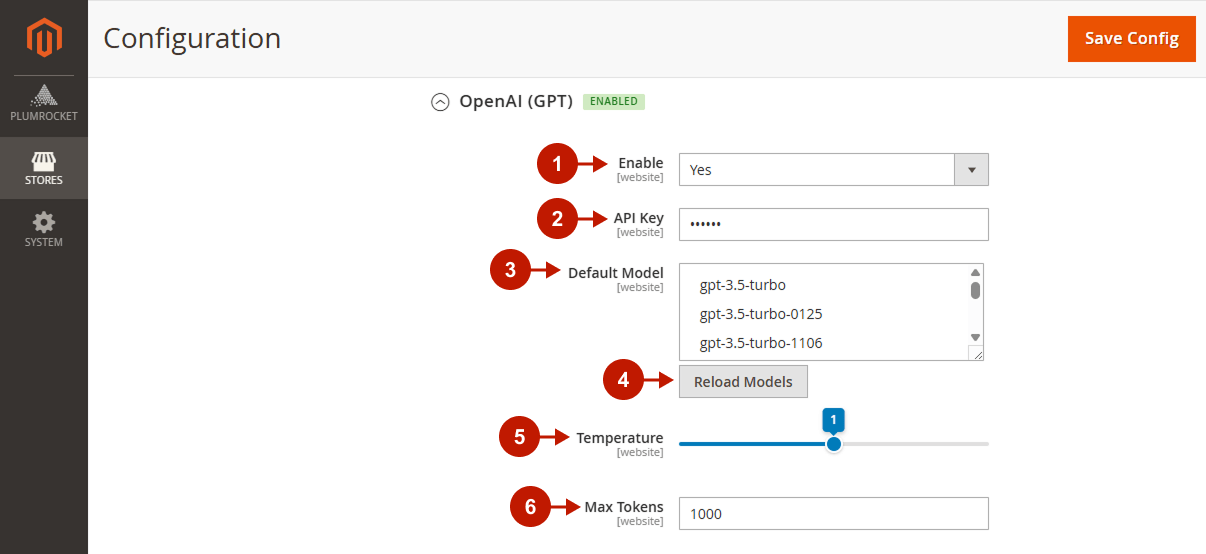The image size is (1206, 554).
Task: Focus the Max Tokens input field
Action: pyautogui.click(x=833, y=513)
